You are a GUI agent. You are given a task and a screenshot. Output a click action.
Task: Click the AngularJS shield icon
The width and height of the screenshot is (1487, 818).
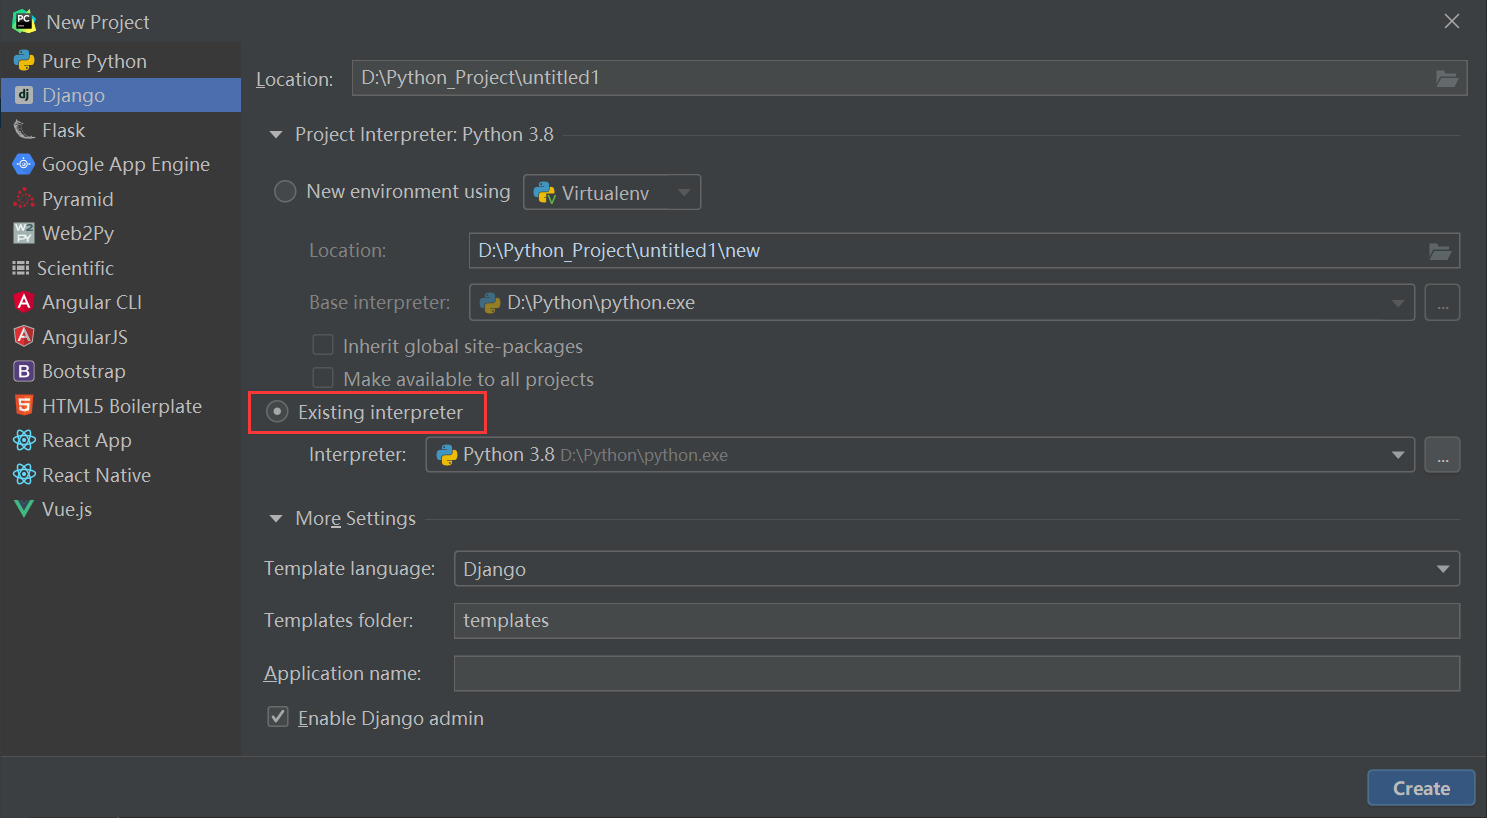pos(24,337)
